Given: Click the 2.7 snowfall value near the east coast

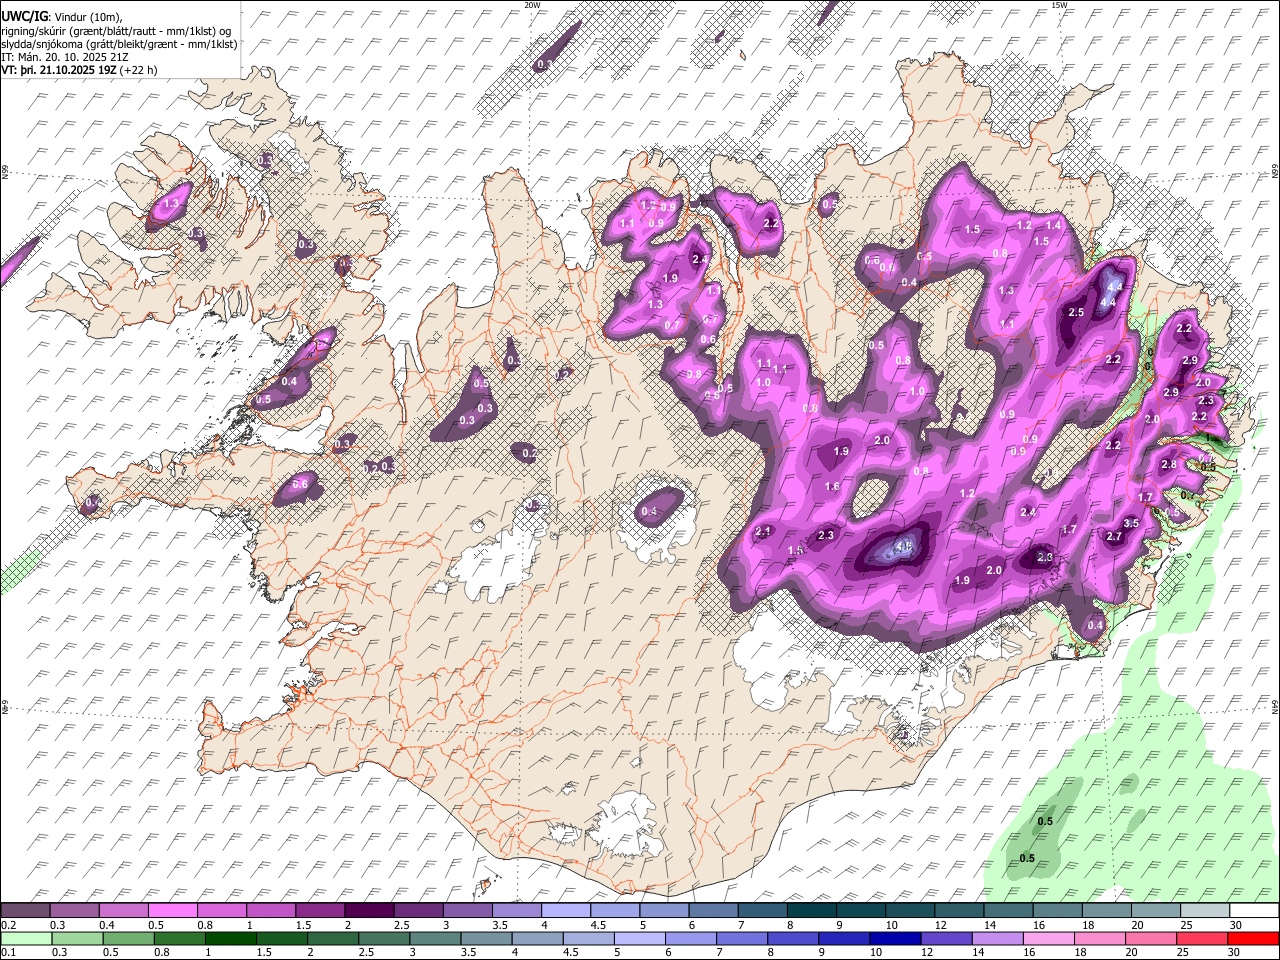Looking at the screenshot, I should click(1114, 537).
